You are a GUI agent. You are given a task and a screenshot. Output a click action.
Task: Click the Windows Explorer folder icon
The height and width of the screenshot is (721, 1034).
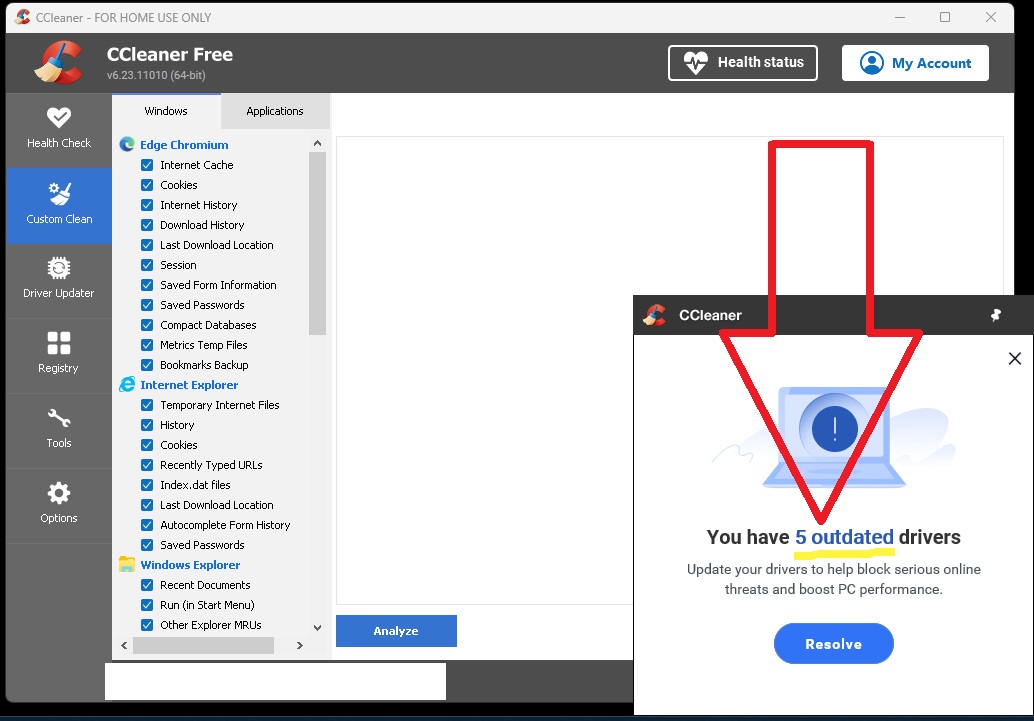[127, 565]
